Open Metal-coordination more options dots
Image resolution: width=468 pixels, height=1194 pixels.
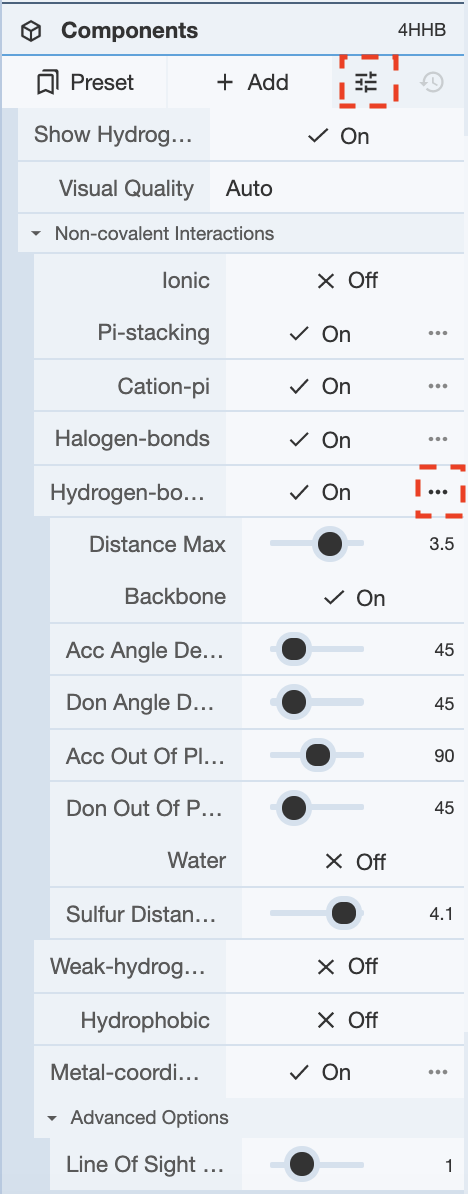[438, 1072]
